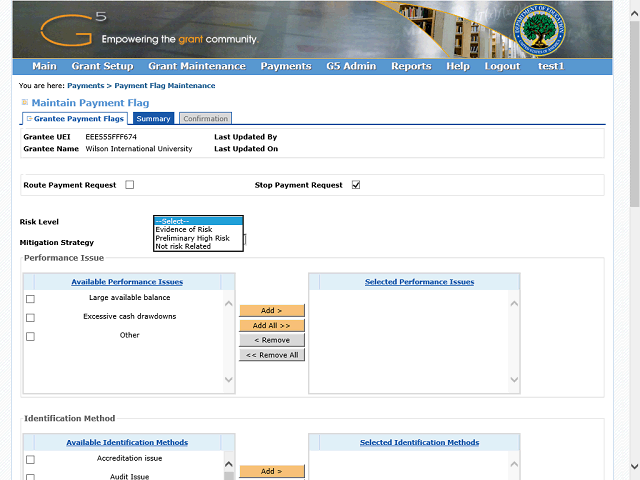
Task: Choose Evidence of Risk from Risk Level list
Action: point(183,230)
